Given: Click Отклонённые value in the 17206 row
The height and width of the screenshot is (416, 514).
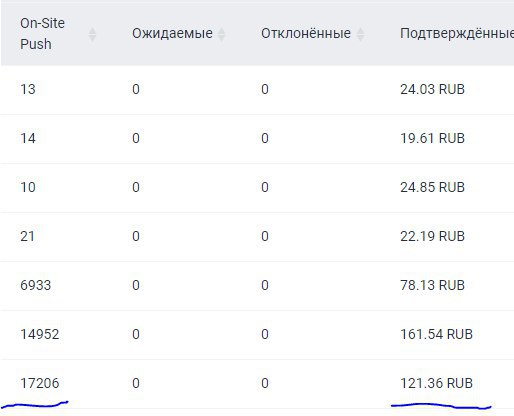Looking at the screenshot, I should tap(265, 383).
